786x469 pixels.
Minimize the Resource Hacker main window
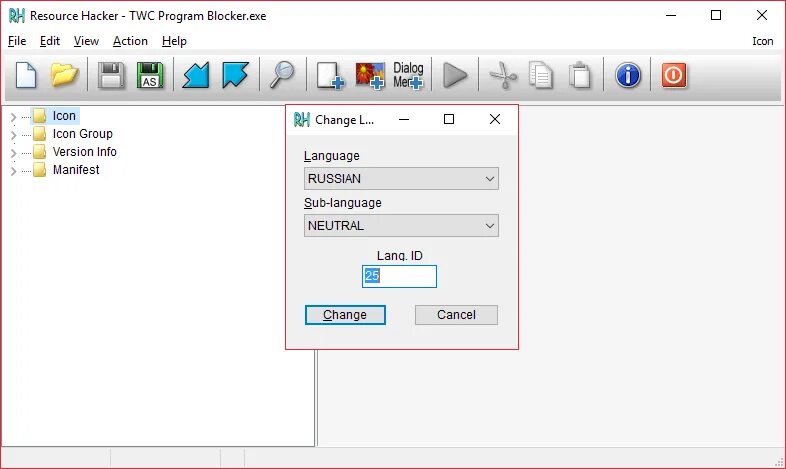point(671,16)
